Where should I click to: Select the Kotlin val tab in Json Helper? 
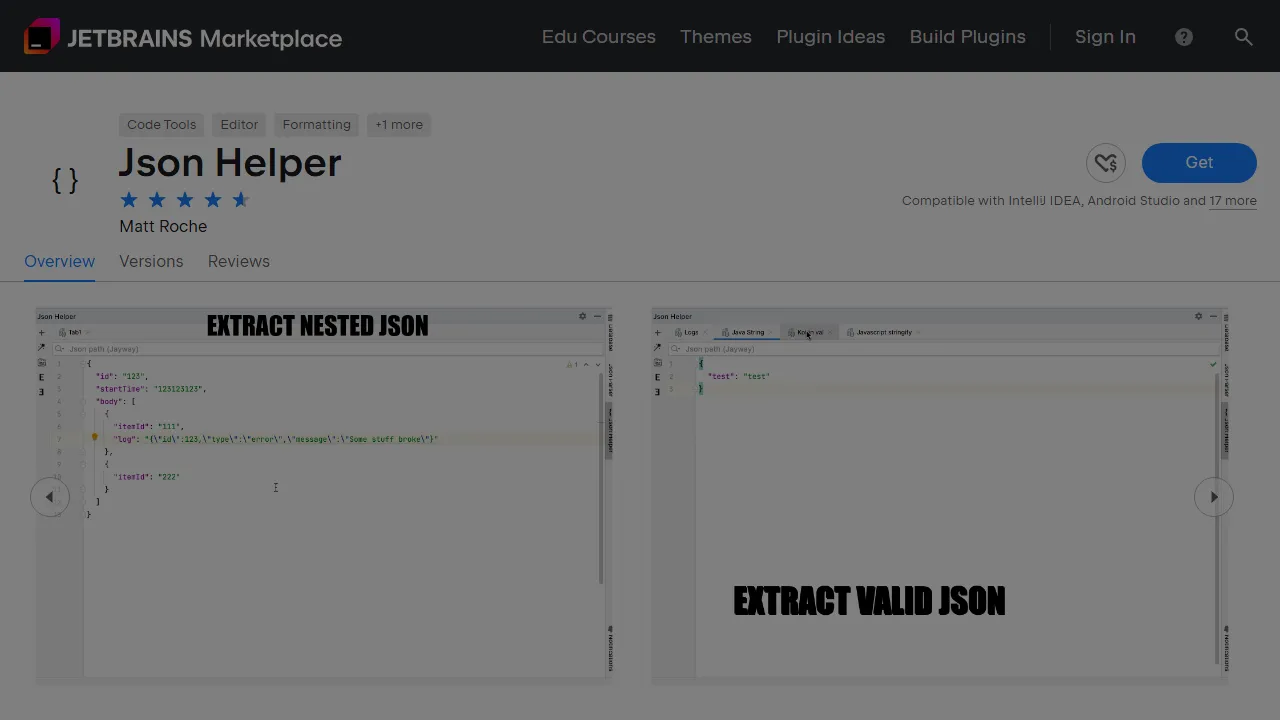(810, 332)
